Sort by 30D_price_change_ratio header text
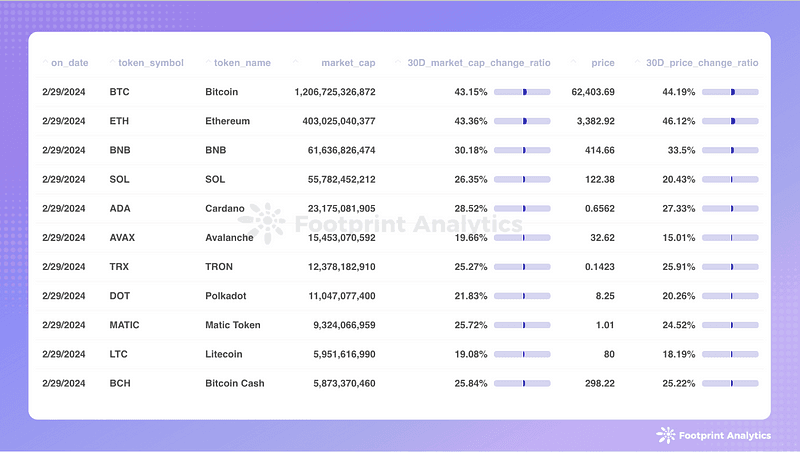This screenshot has height=452, width=800. coord(702,63)
